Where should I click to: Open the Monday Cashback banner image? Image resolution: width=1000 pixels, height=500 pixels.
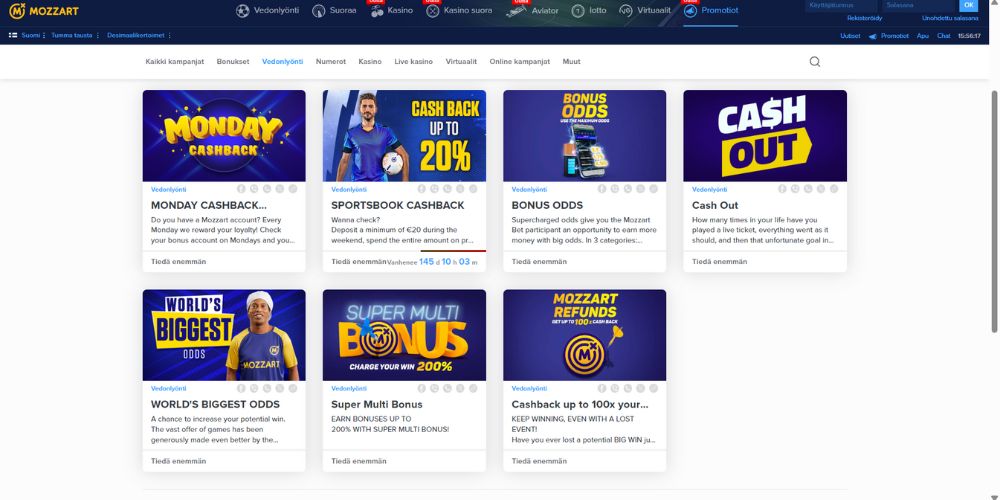224,136
